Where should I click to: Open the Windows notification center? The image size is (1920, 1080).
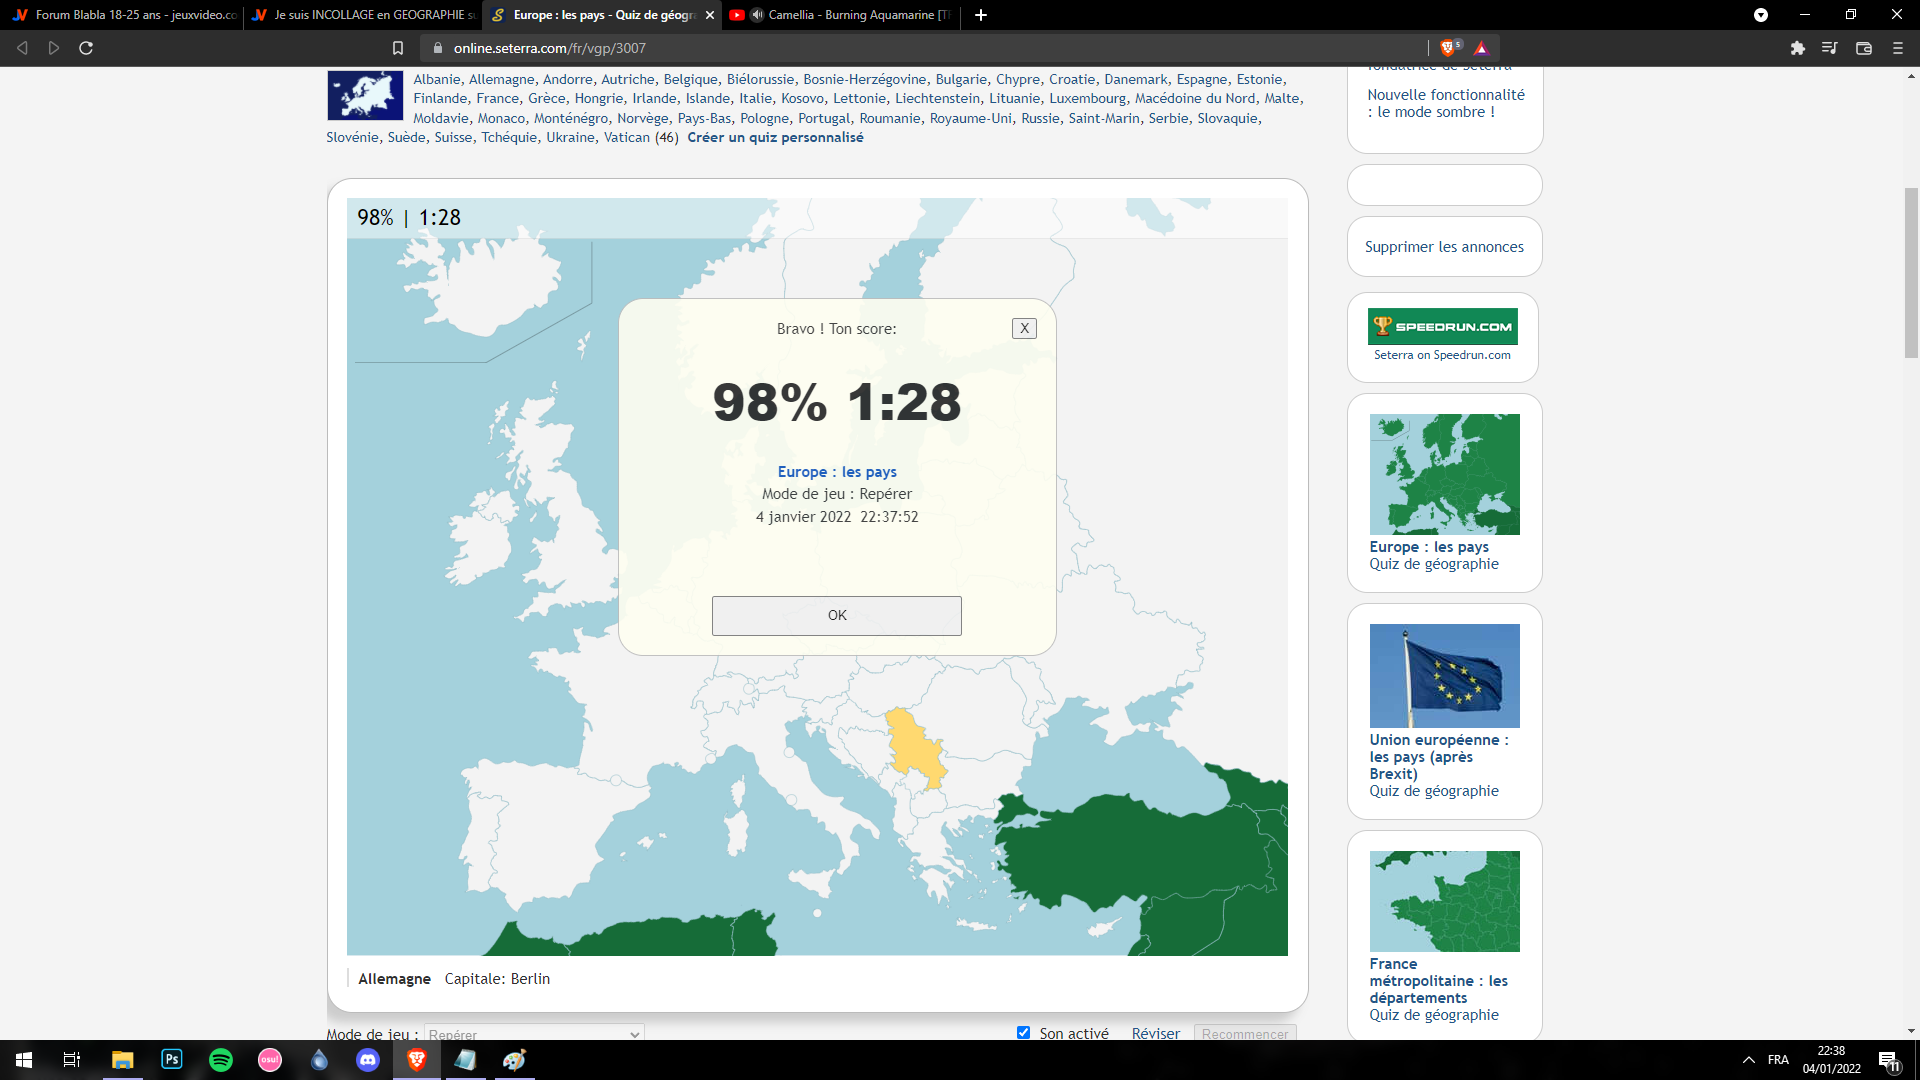1888,1060
